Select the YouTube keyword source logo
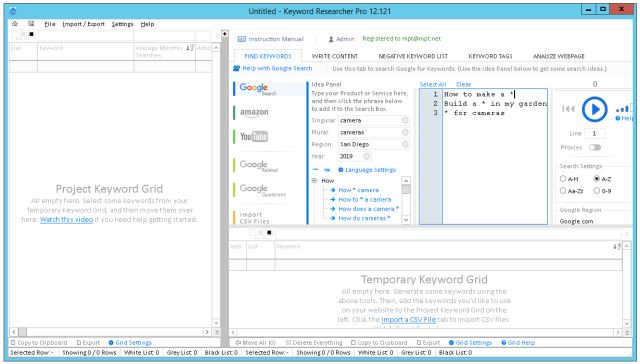 tap(253, 136)
